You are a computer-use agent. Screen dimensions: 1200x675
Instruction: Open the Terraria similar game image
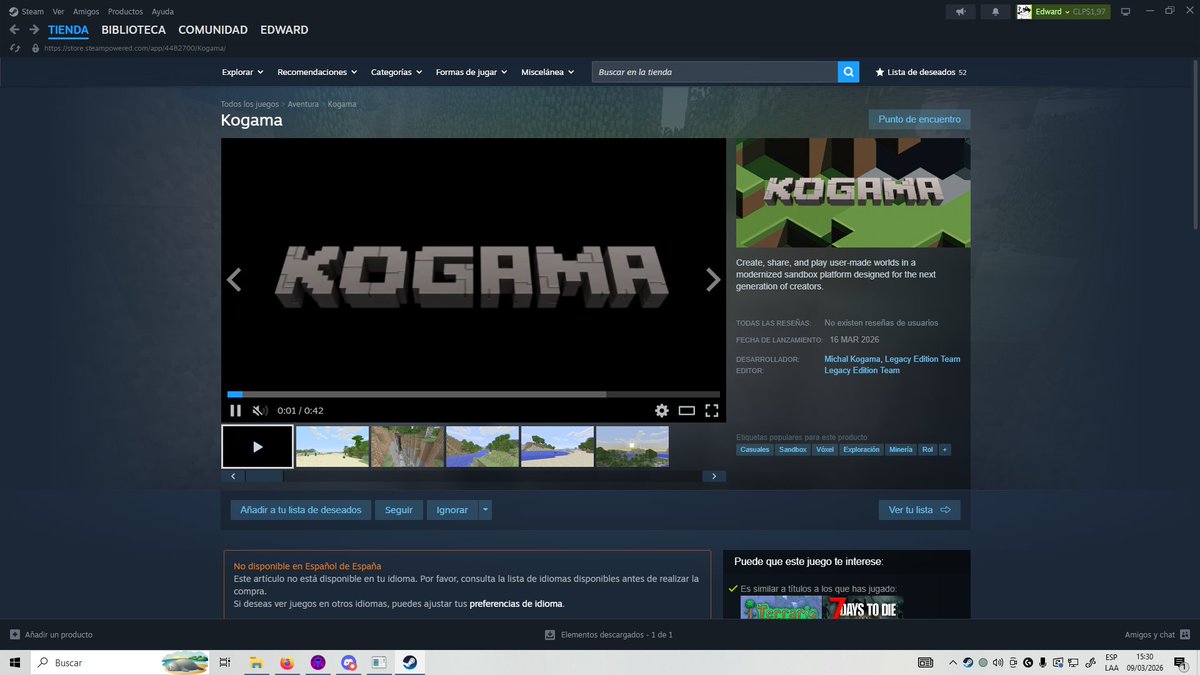pos(780,607)
